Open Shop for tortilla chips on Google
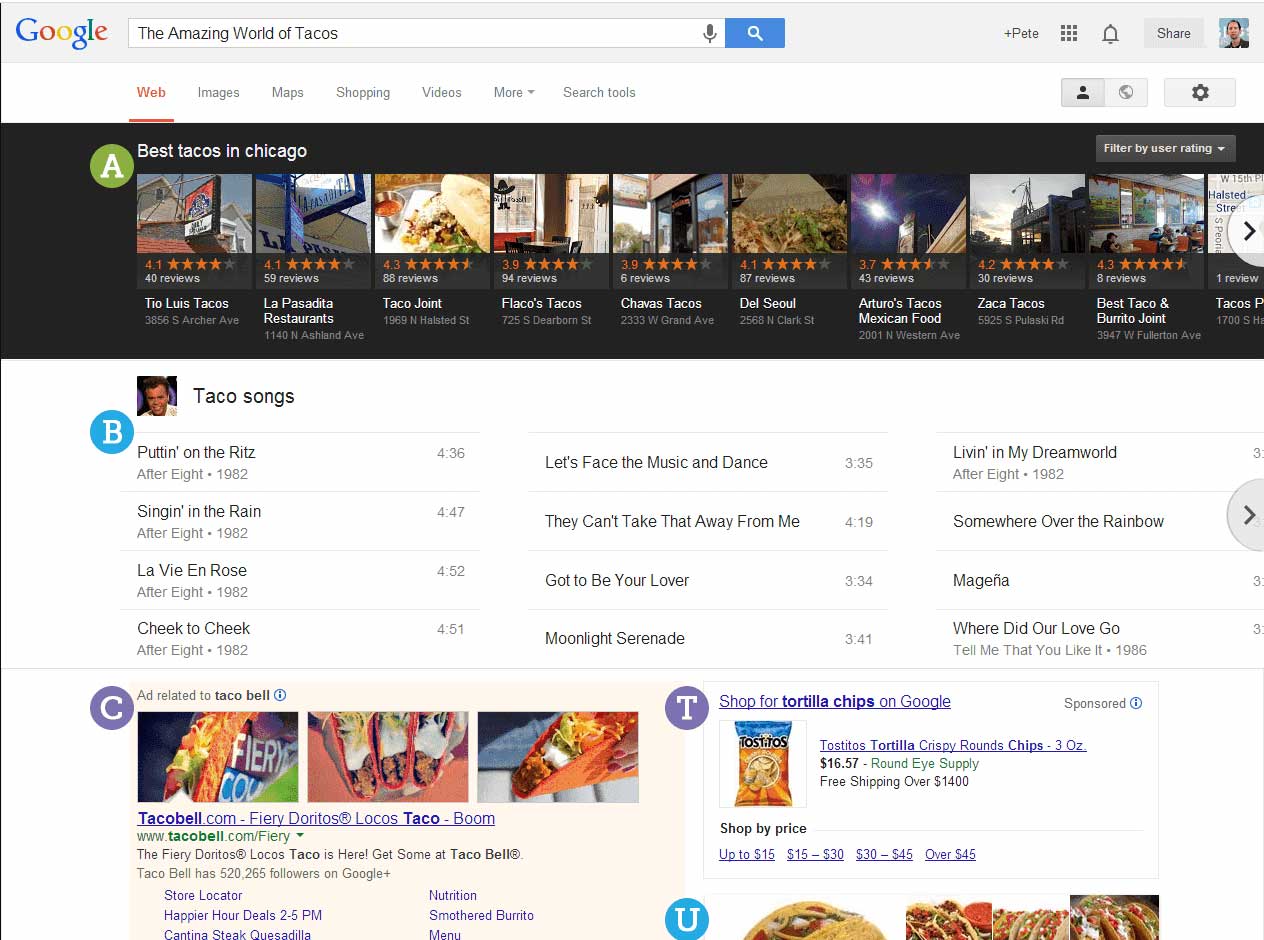The image size is (1264, 940). click(835, 701)
